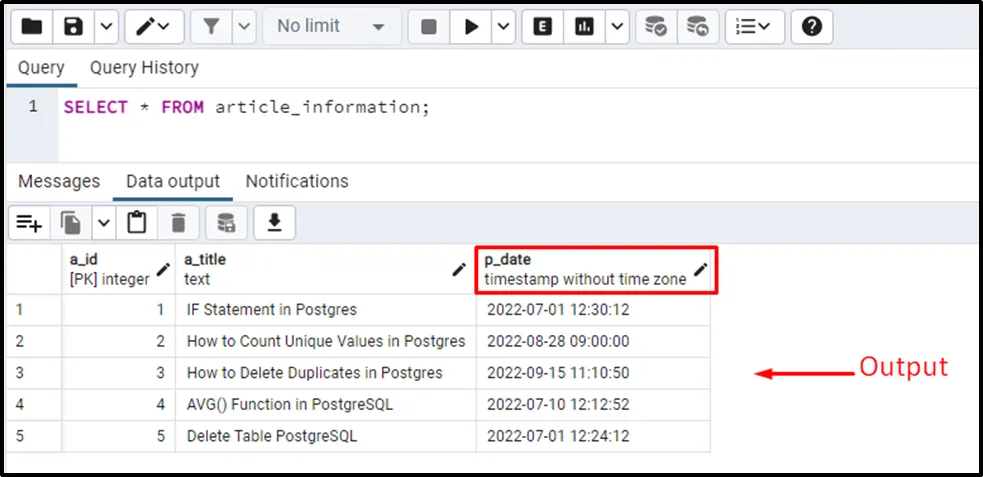Open the save options dropdown arrow
The height and width of the screenshot is (477, 983).
(x=105, y=27)
